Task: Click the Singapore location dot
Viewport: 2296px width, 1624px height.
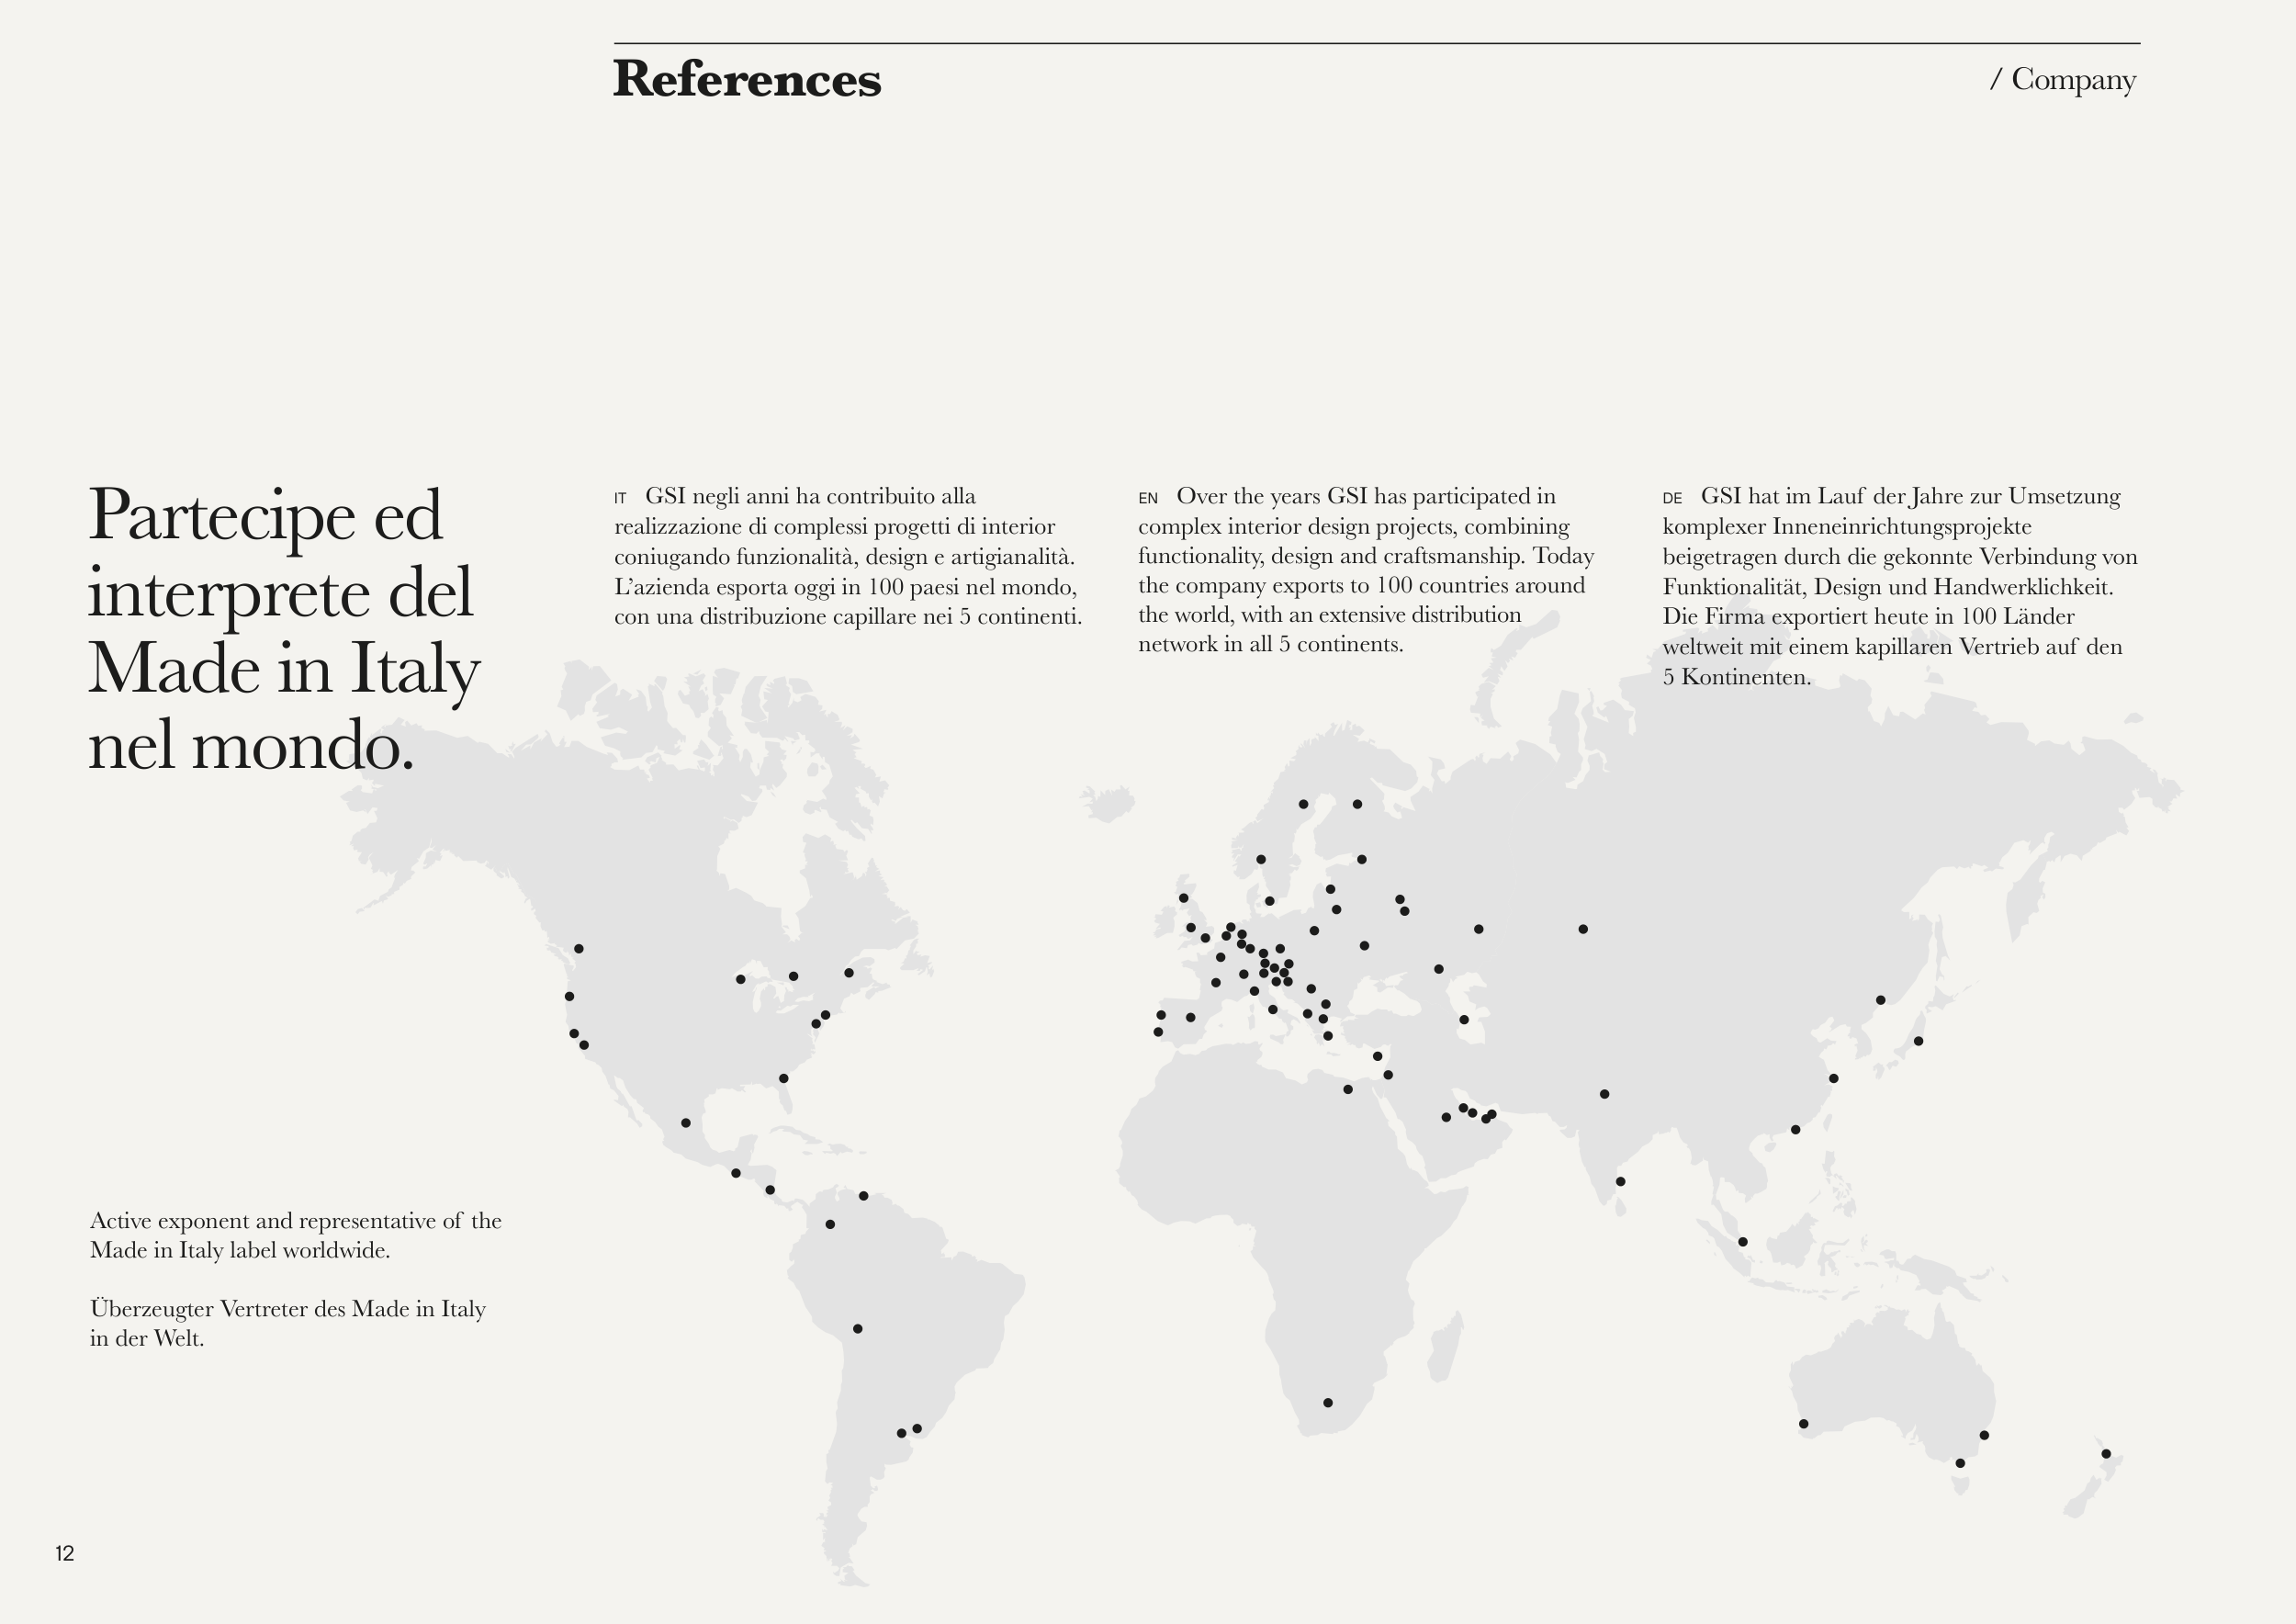Action: pos(1742,1242)
